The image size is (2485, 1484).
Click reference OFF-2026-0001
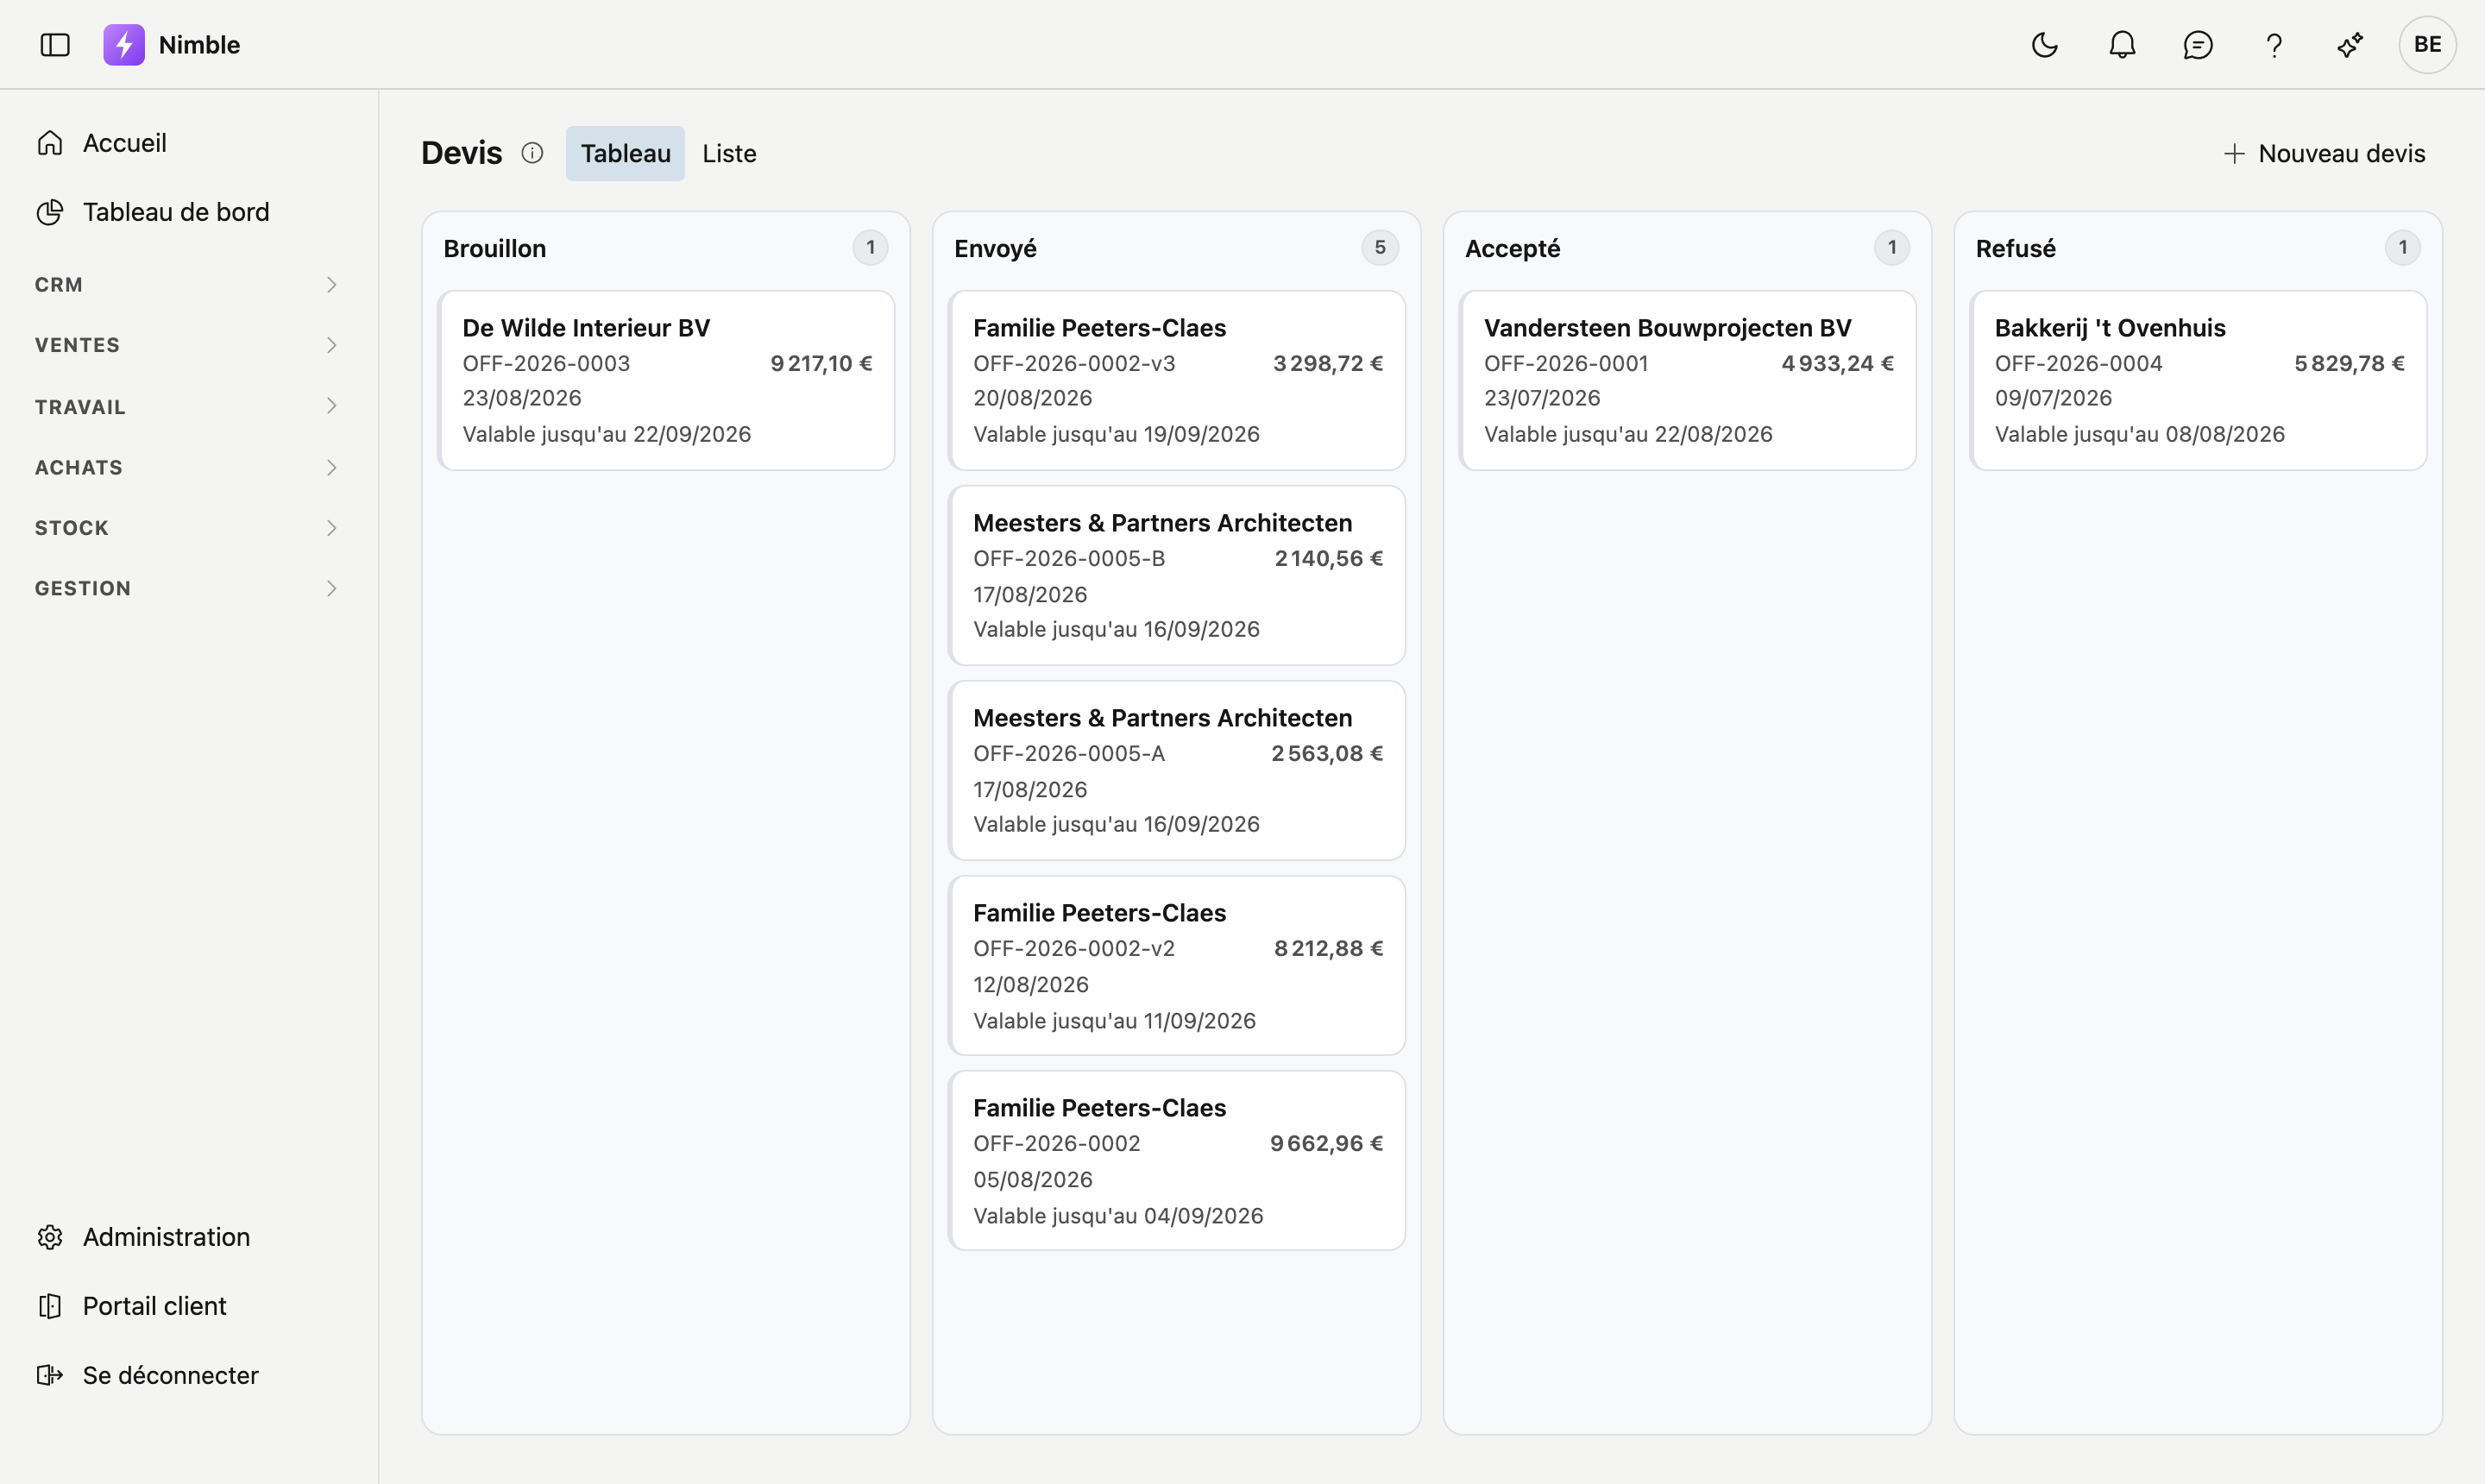click(1566, 363)
